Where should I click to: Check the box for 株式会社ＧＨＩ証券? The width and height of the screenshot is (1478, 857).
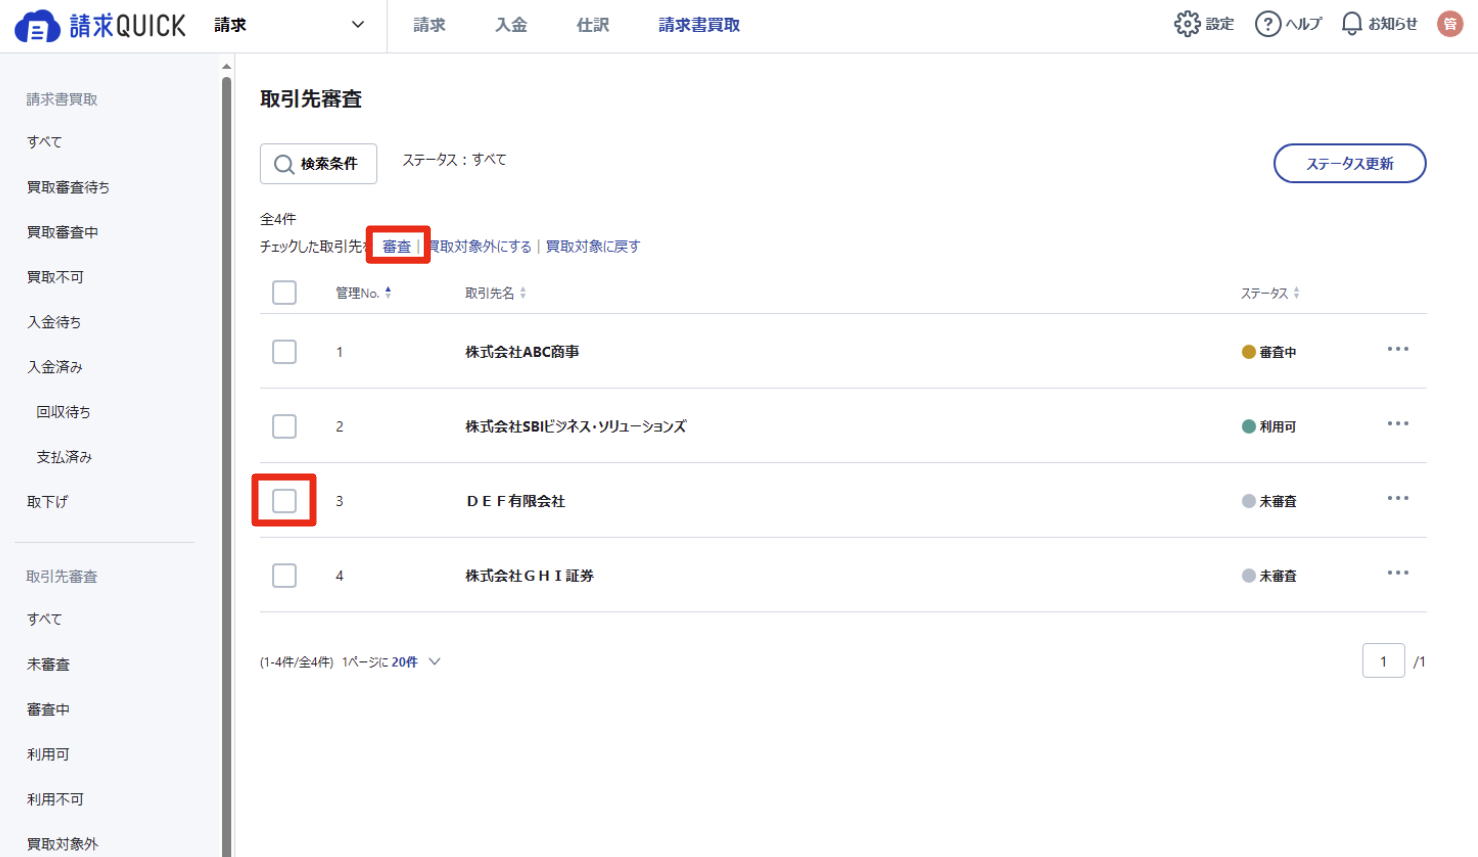click(284, 575)
